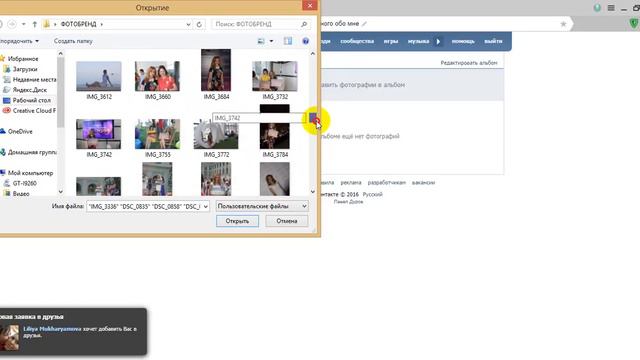This screenshot has width=640, height=360.
Task: Expand file name combo box list
Action: [x=205, y=207]
